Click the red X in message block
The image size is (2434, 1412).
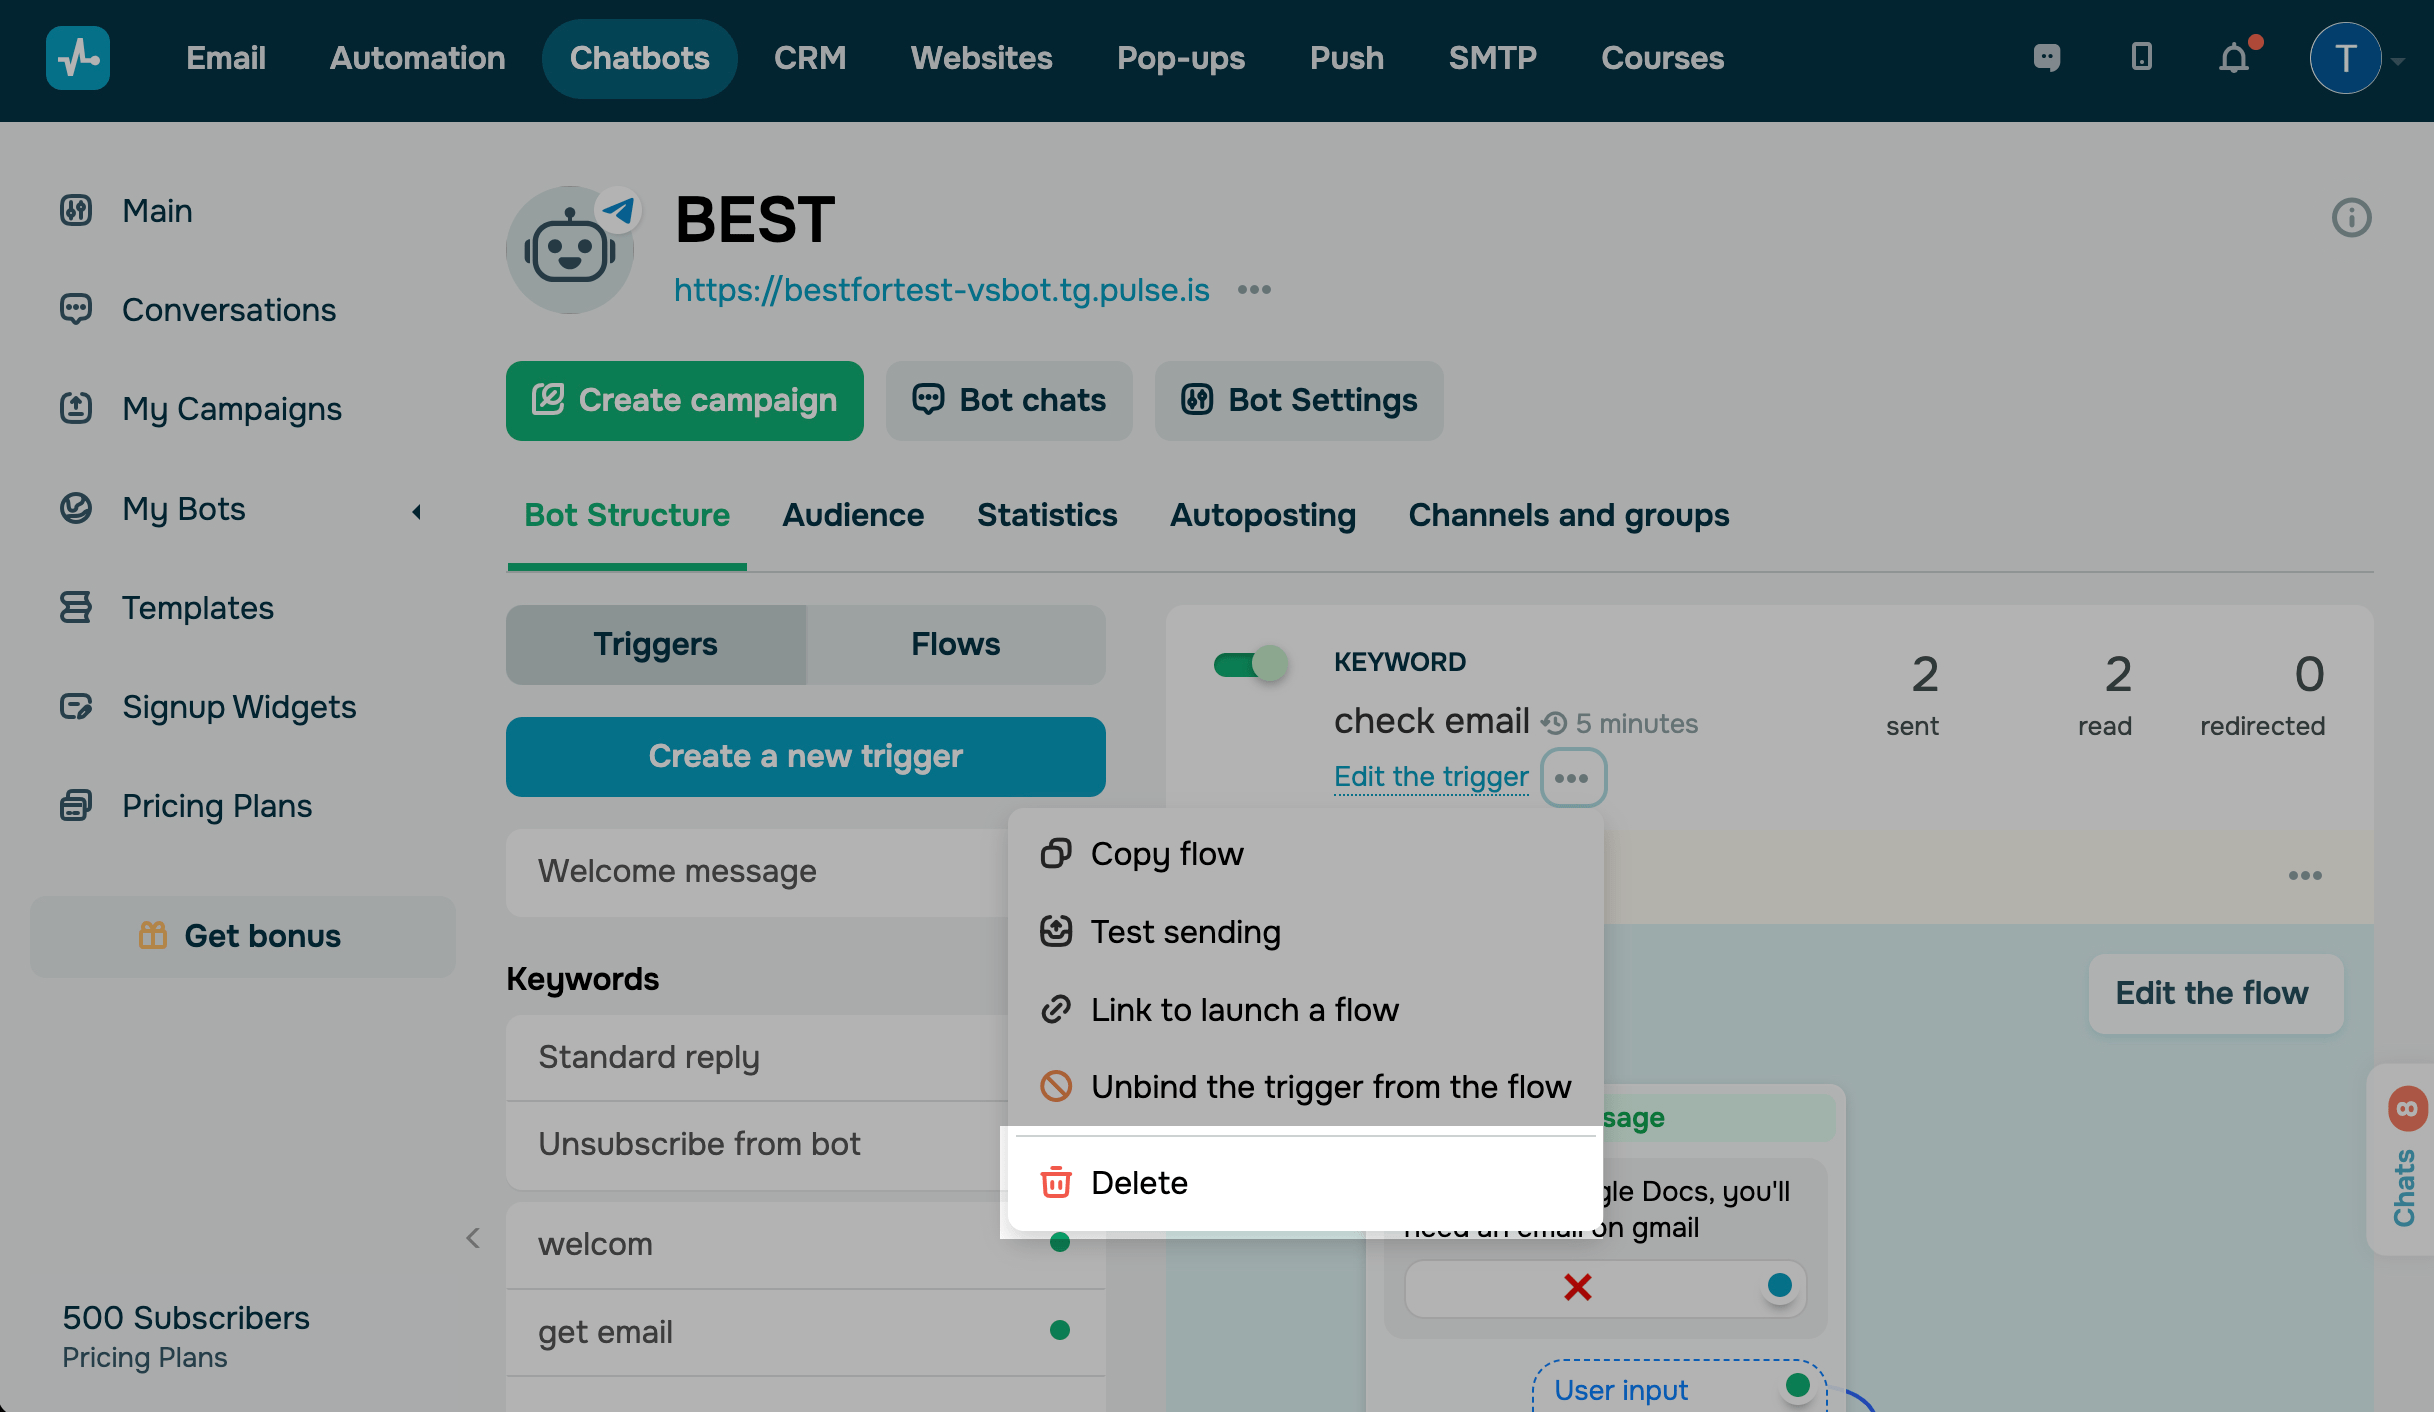click(x=1577, y=1287)
